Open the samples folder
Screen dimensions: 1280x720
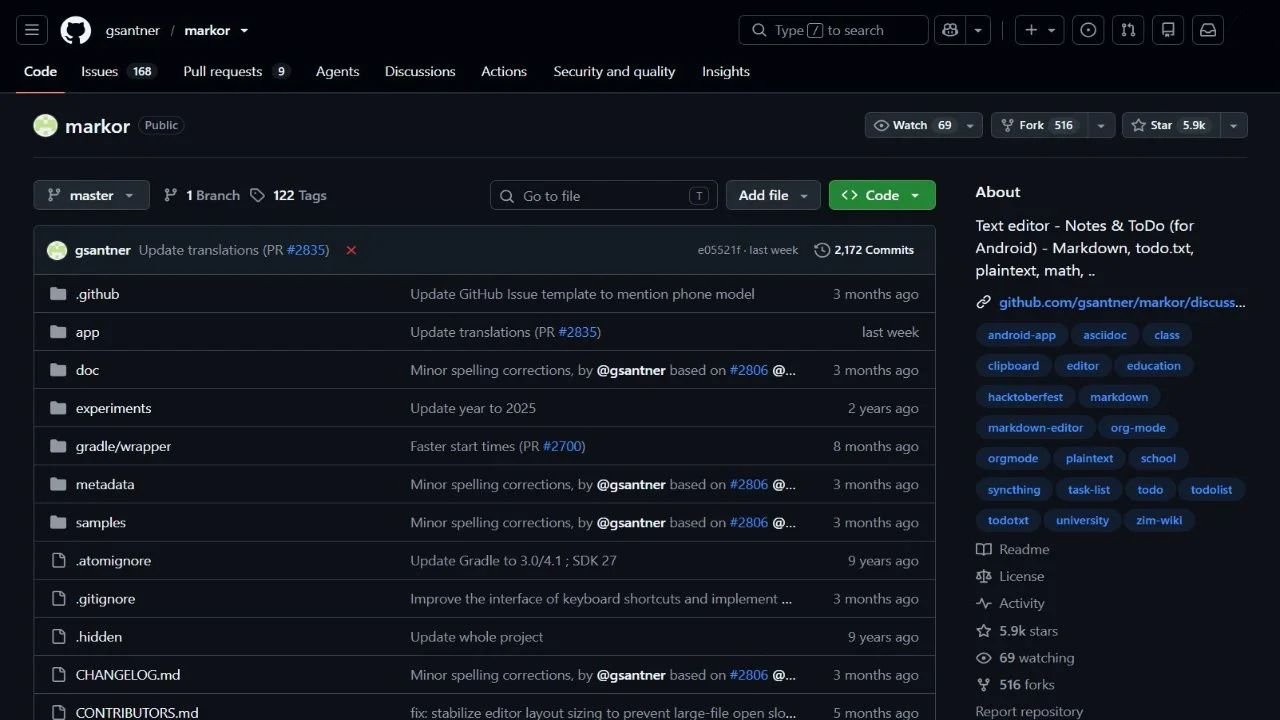tap(101, 522)
